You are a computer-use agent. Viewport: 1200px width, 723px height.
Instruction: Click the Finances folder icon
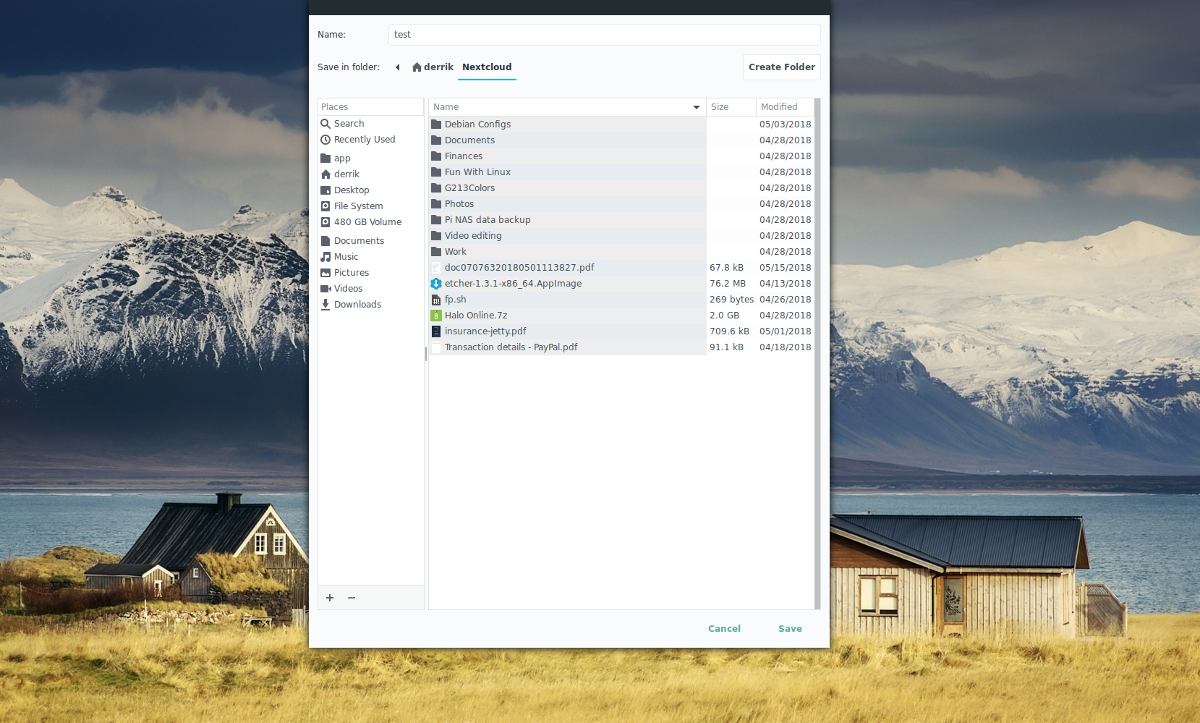[x=436, y=156]
